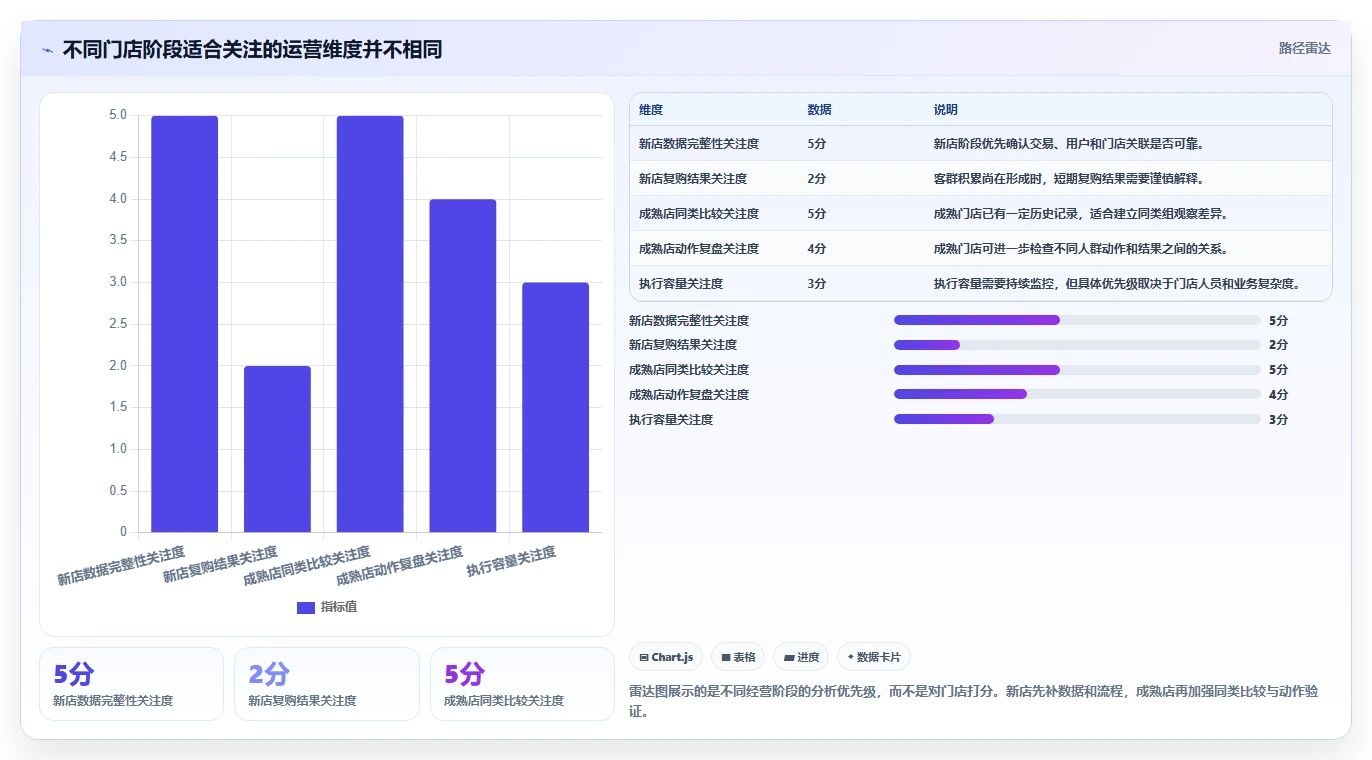Click the 数据 column header

point(819,110)
